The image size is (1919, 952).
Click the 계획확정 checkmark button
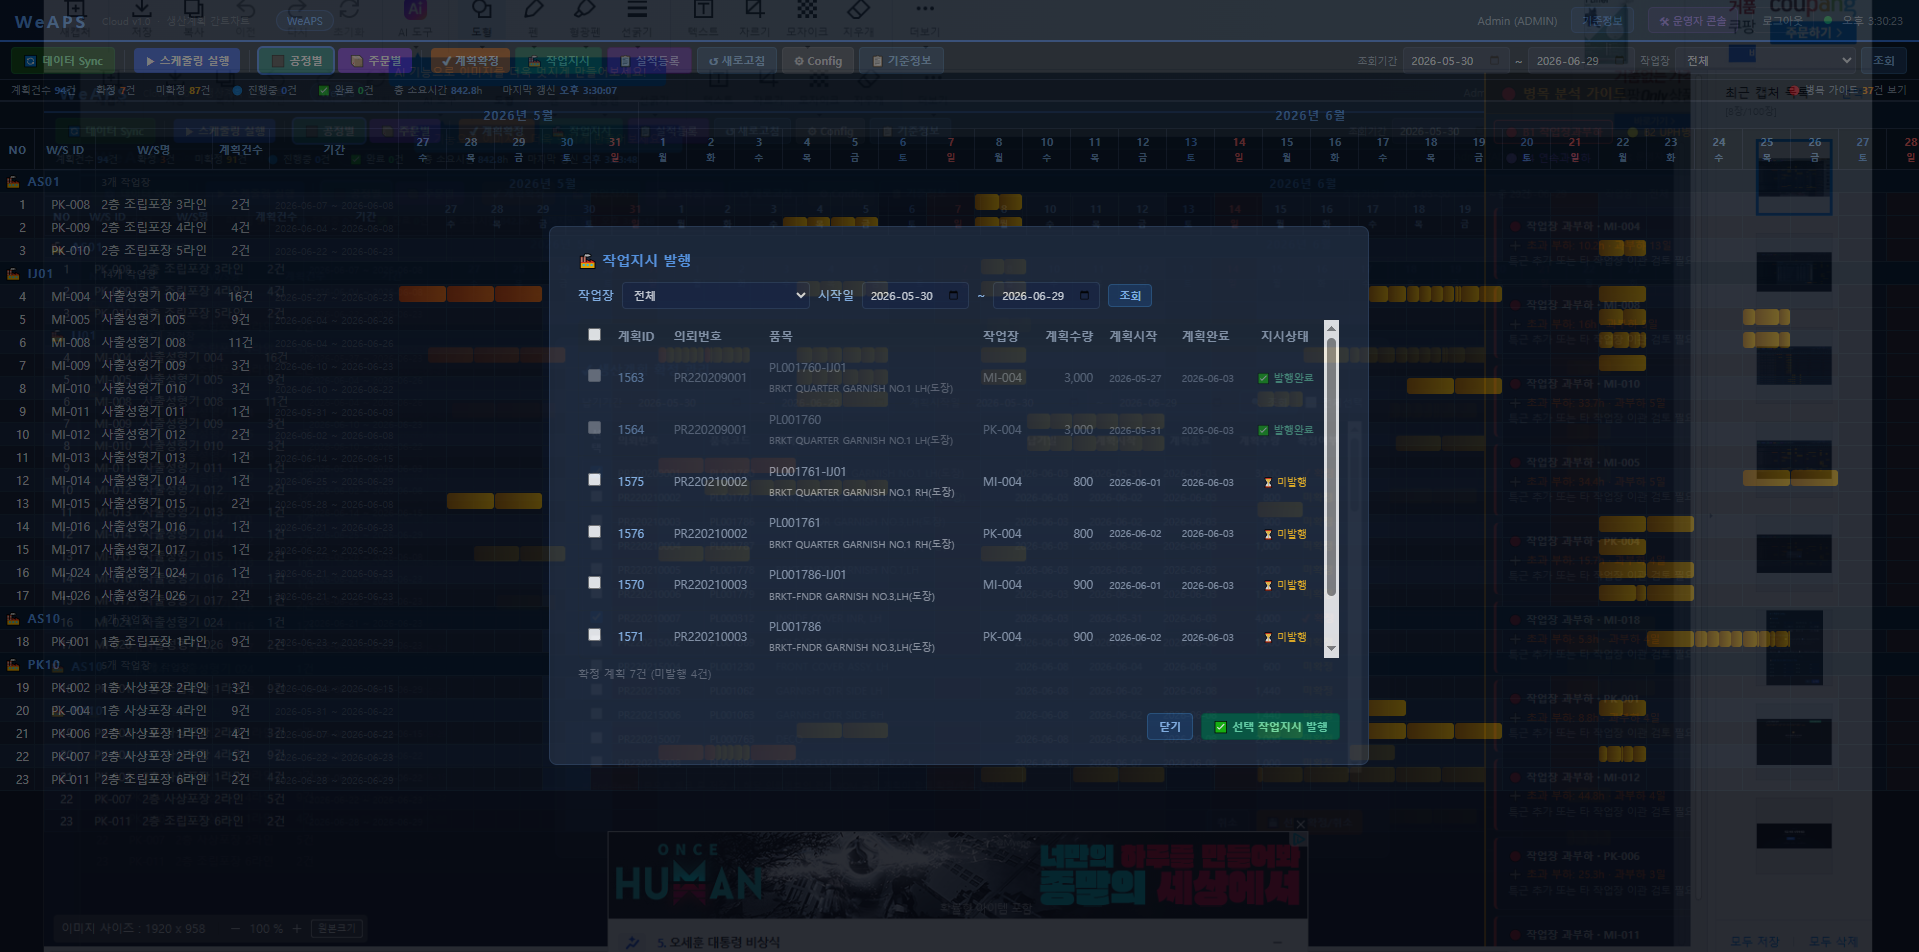point(470,61)
